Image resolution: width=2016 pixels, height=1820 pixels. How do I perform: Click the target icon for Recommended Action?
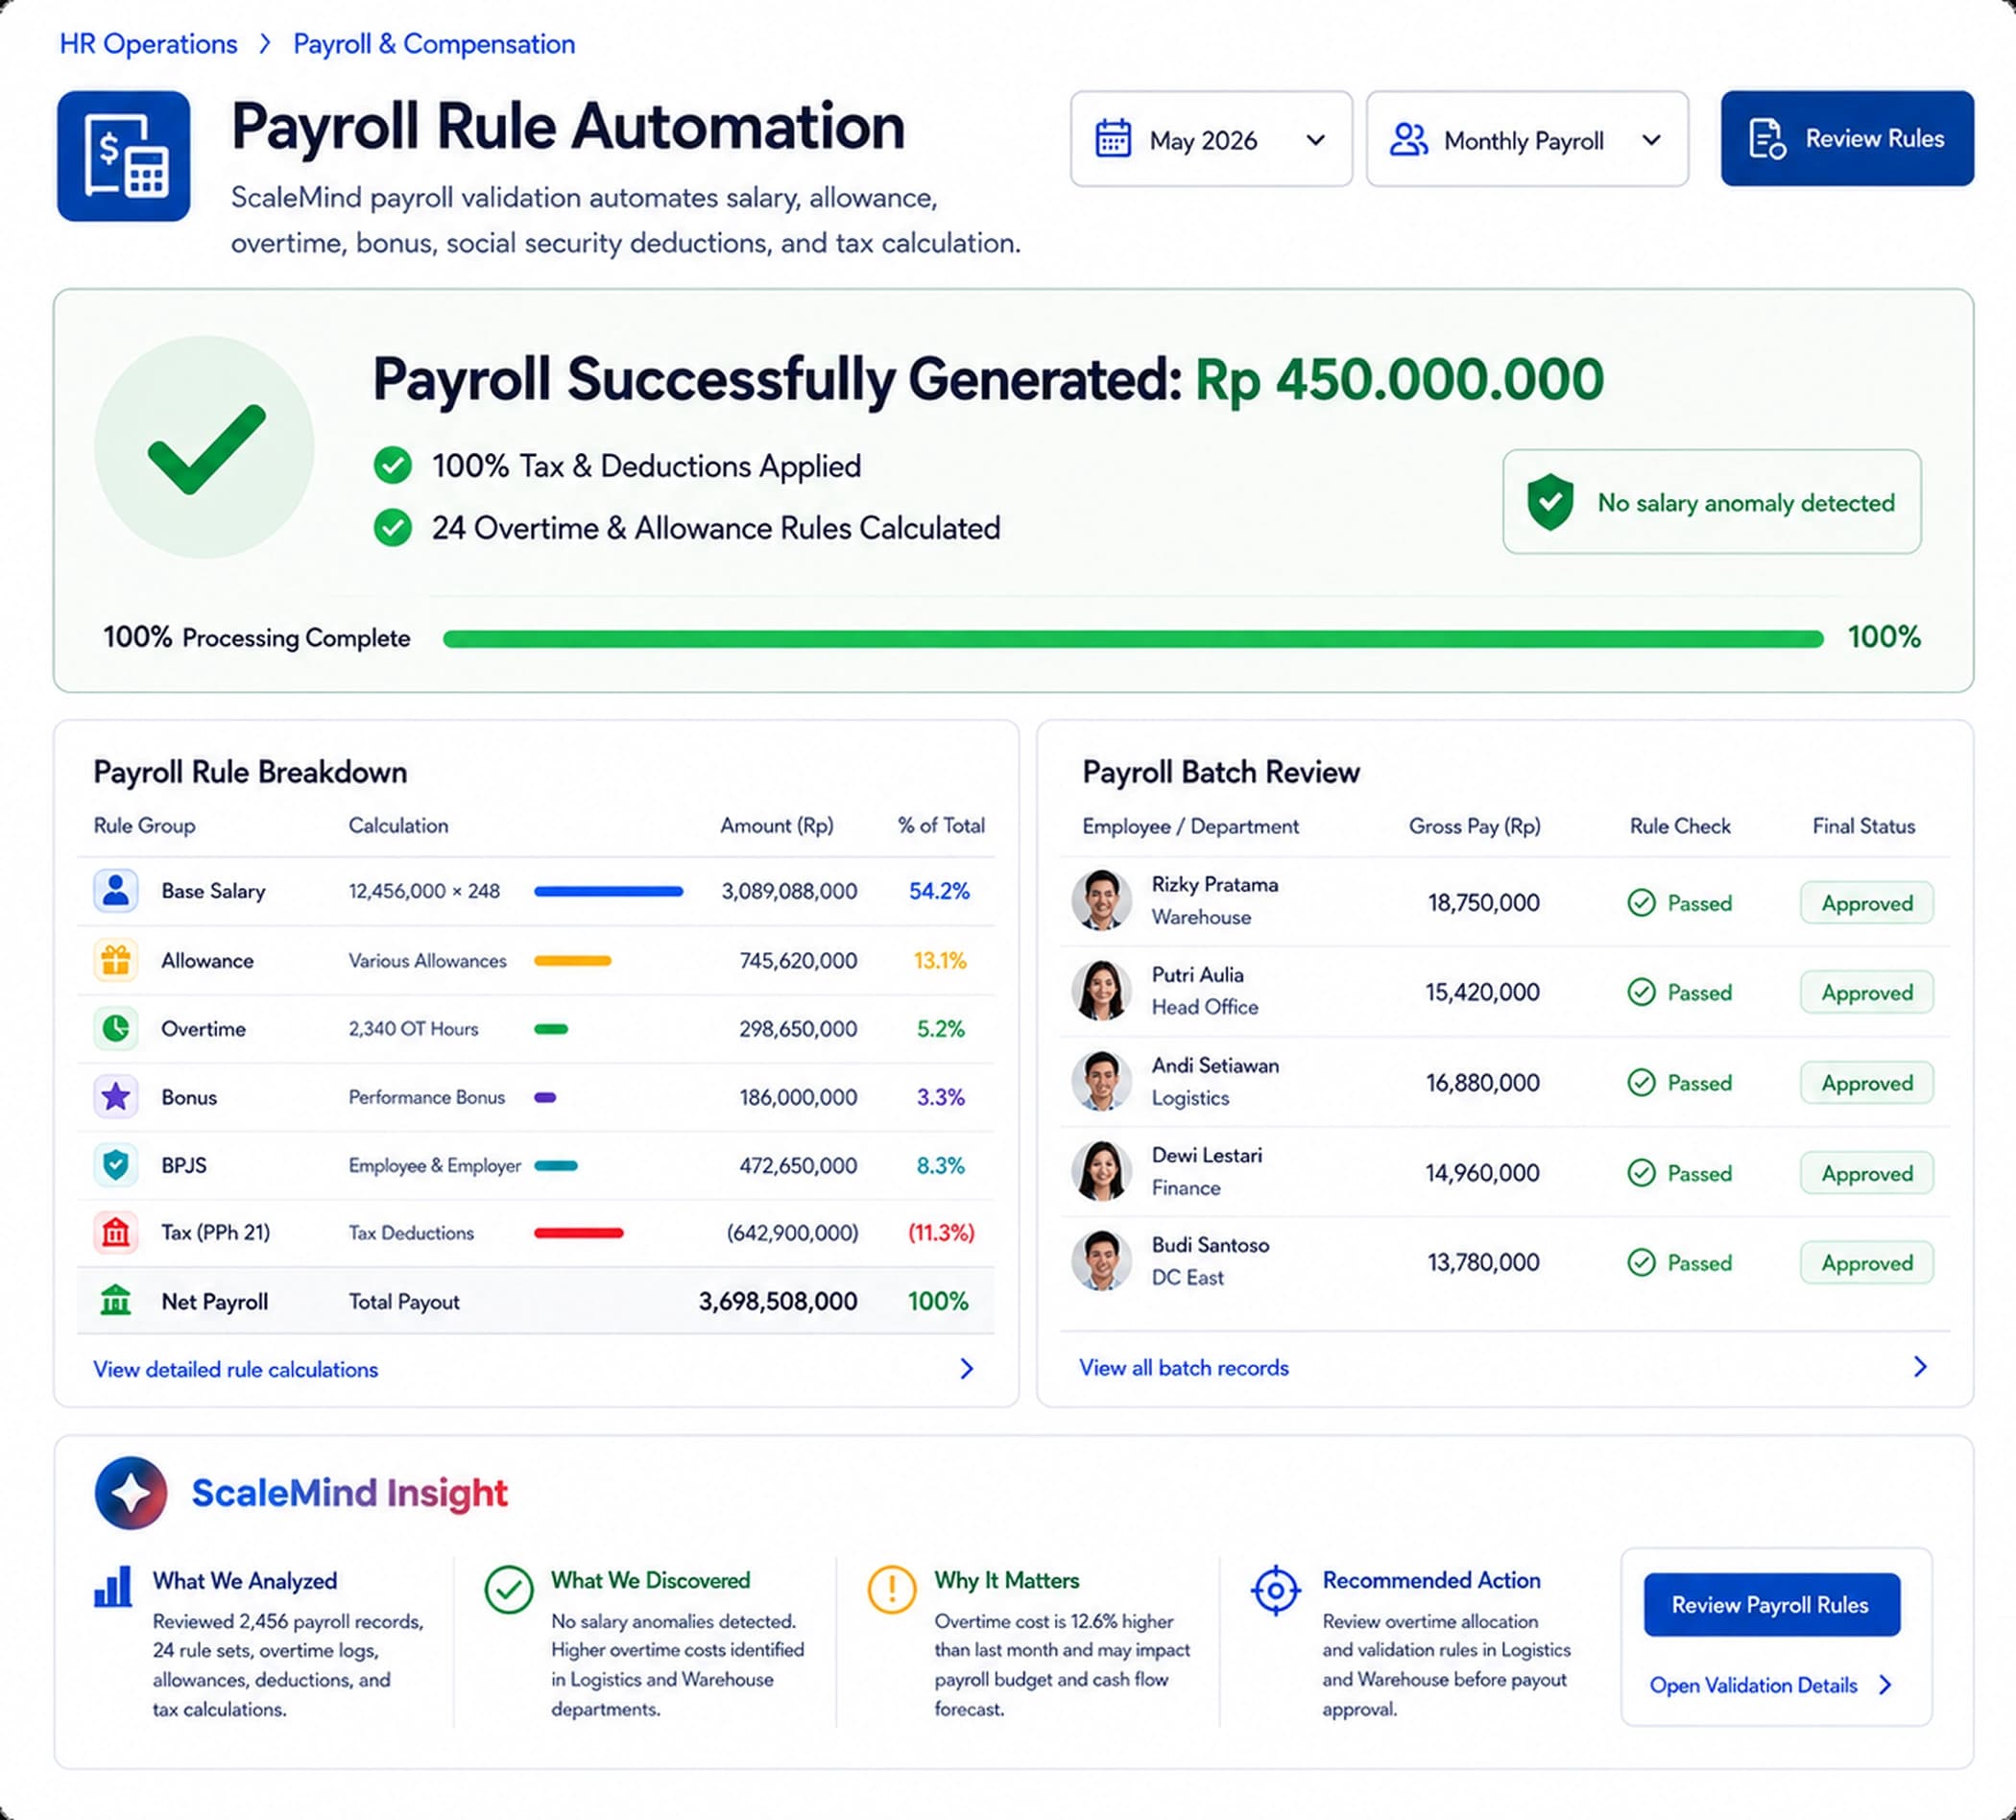click(x=1275, y=1589)
